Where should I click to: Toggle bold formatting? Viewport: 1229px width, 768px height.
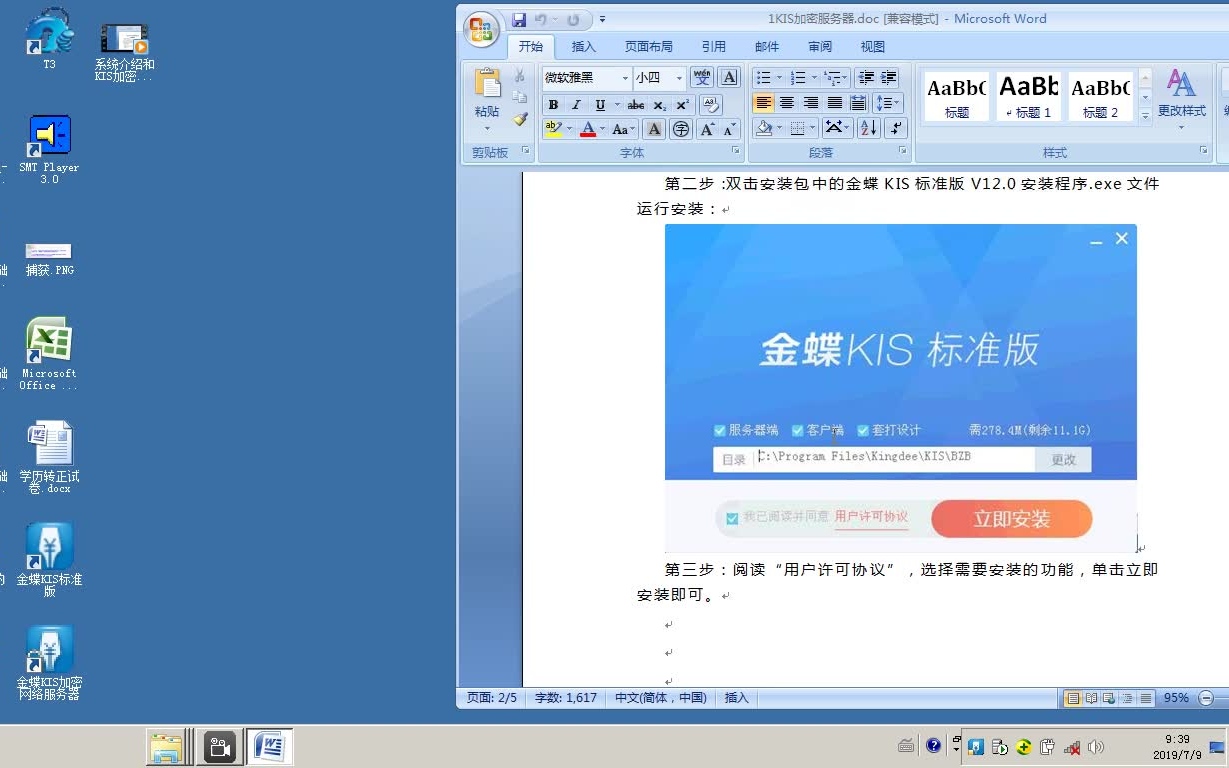[x=553, y=105]
